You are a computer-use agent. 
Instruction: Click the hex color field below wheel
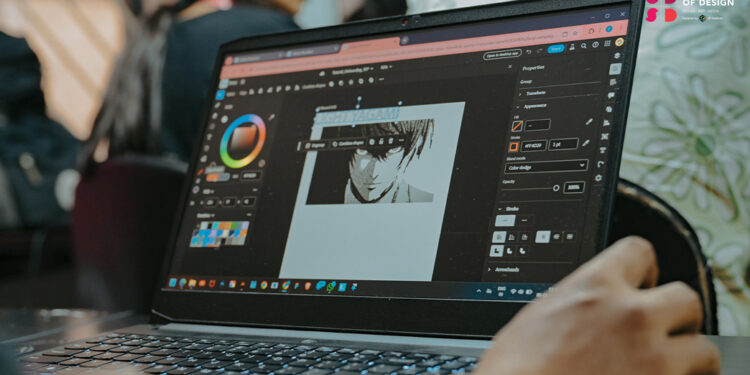[x=251, y=176]
